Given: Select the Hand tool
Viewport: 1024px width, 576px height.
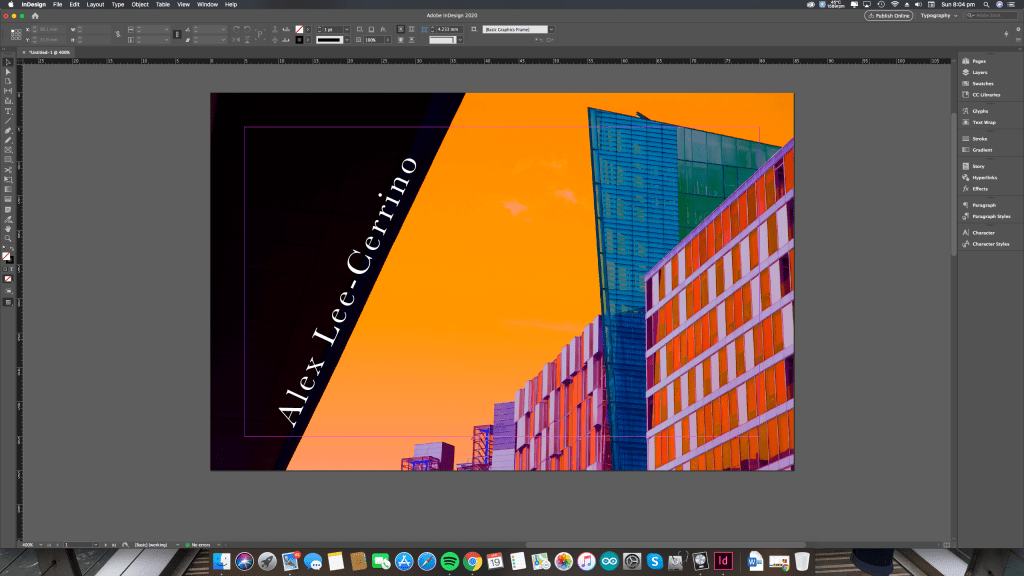Looking at the screenshot, I should coord(8,228).
